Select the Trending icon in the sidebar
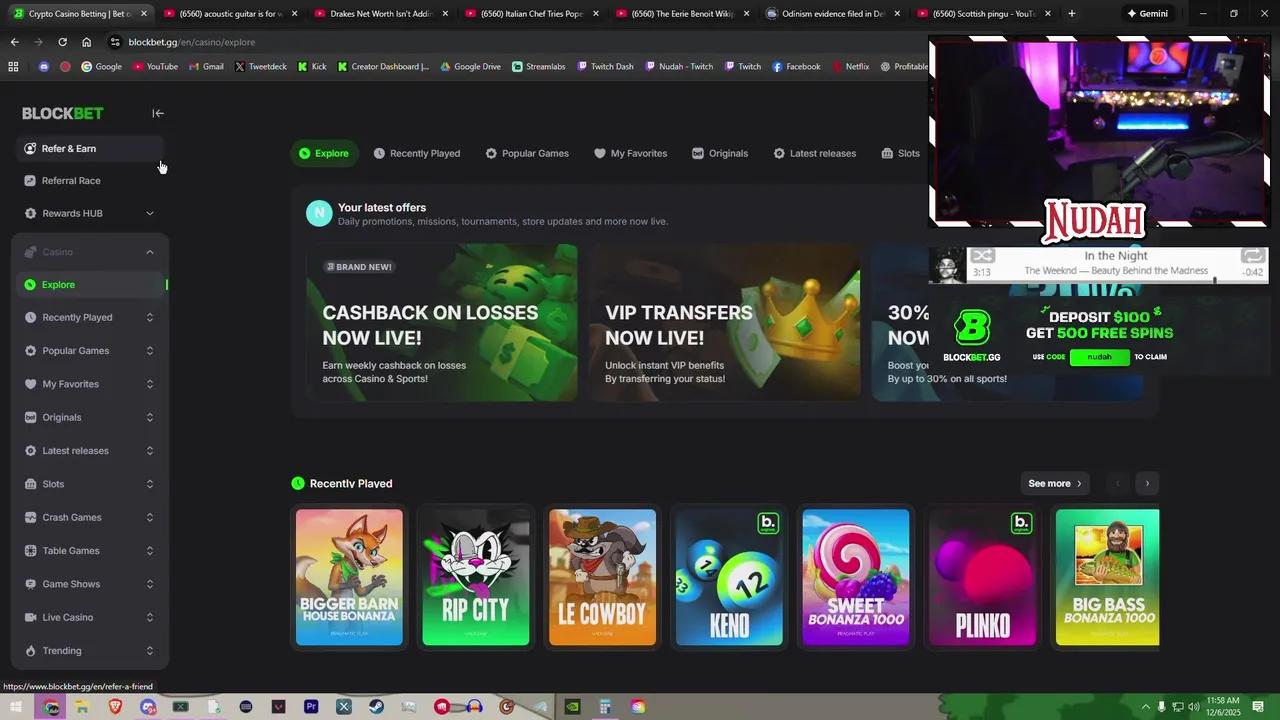This screenshot has height=720, width=1280. 31,651
